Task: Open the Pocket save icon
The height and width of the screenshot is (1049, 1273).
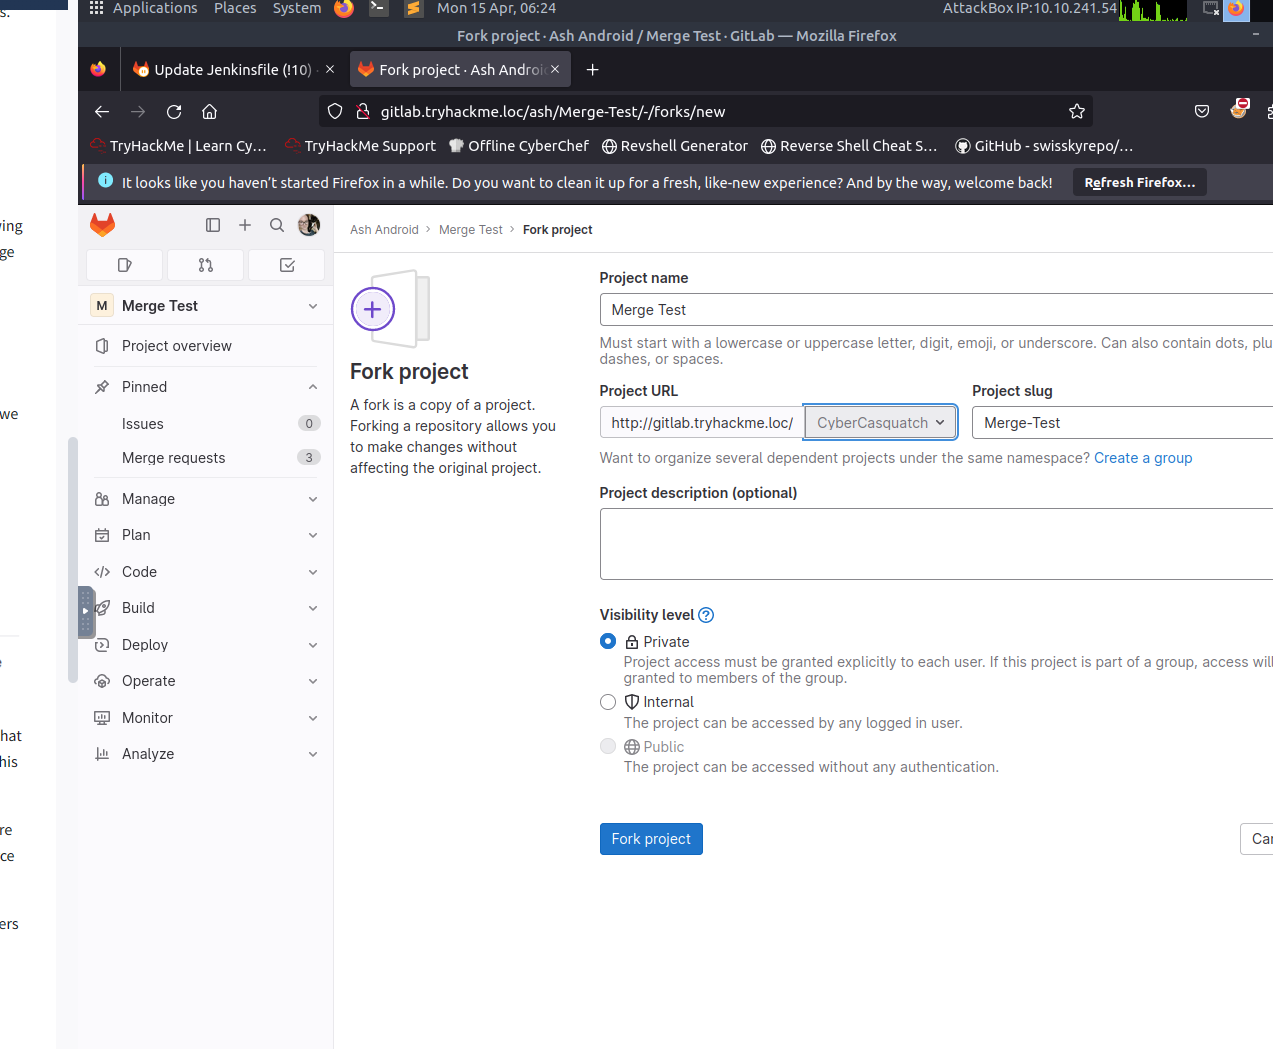Action: point(1202,112)
